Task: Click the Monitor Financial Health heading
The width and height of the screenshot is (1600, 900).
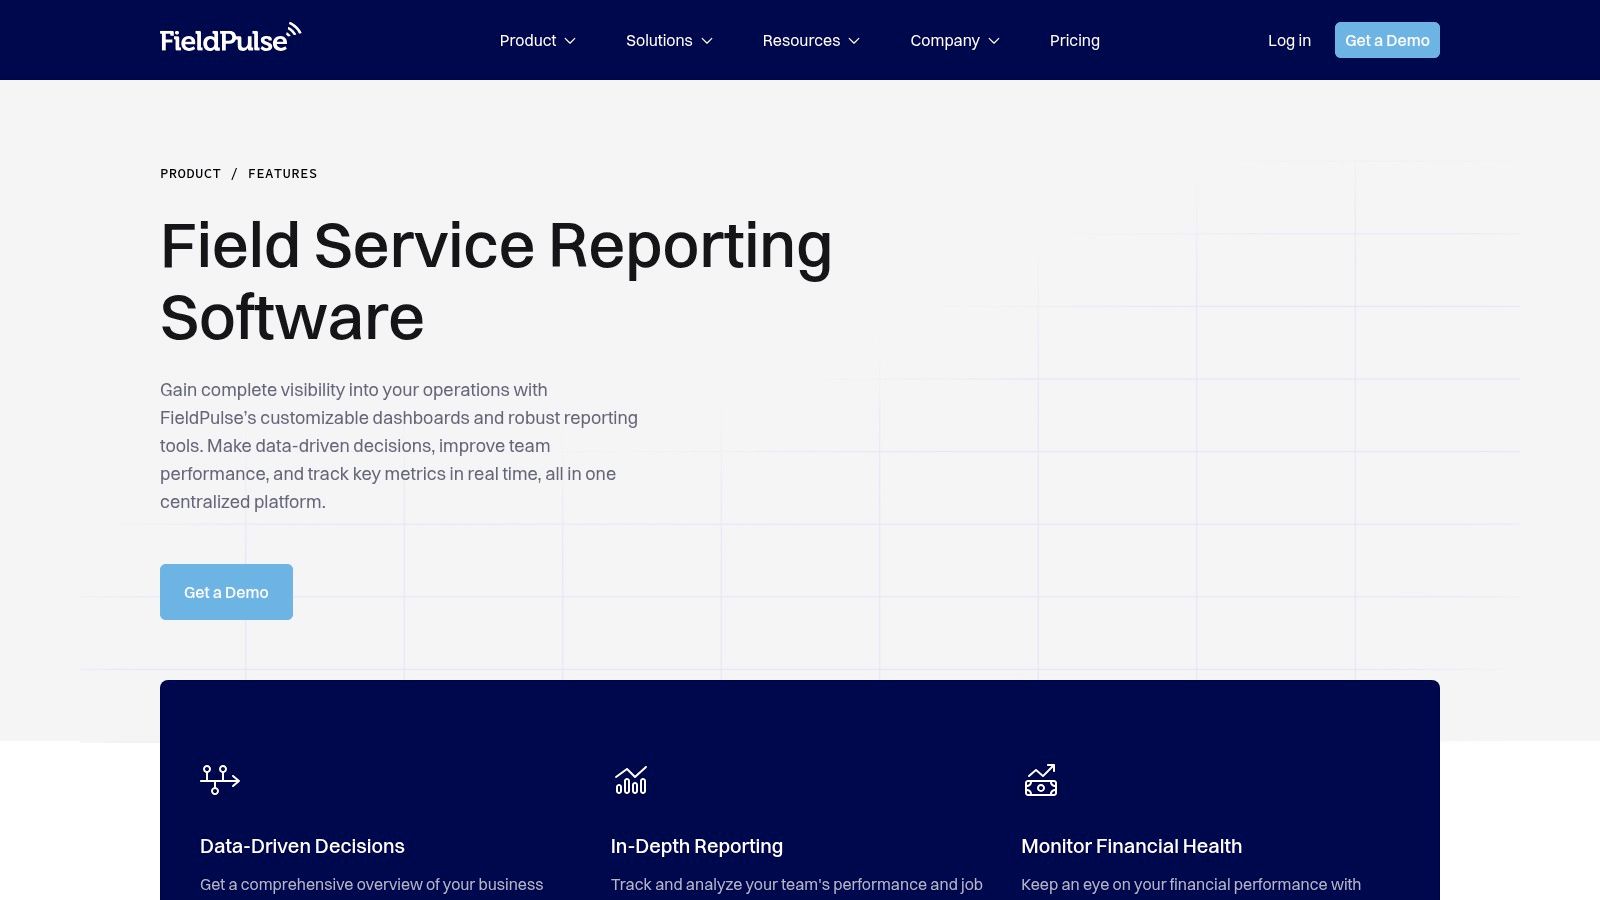Action: tap(1131, 846)
